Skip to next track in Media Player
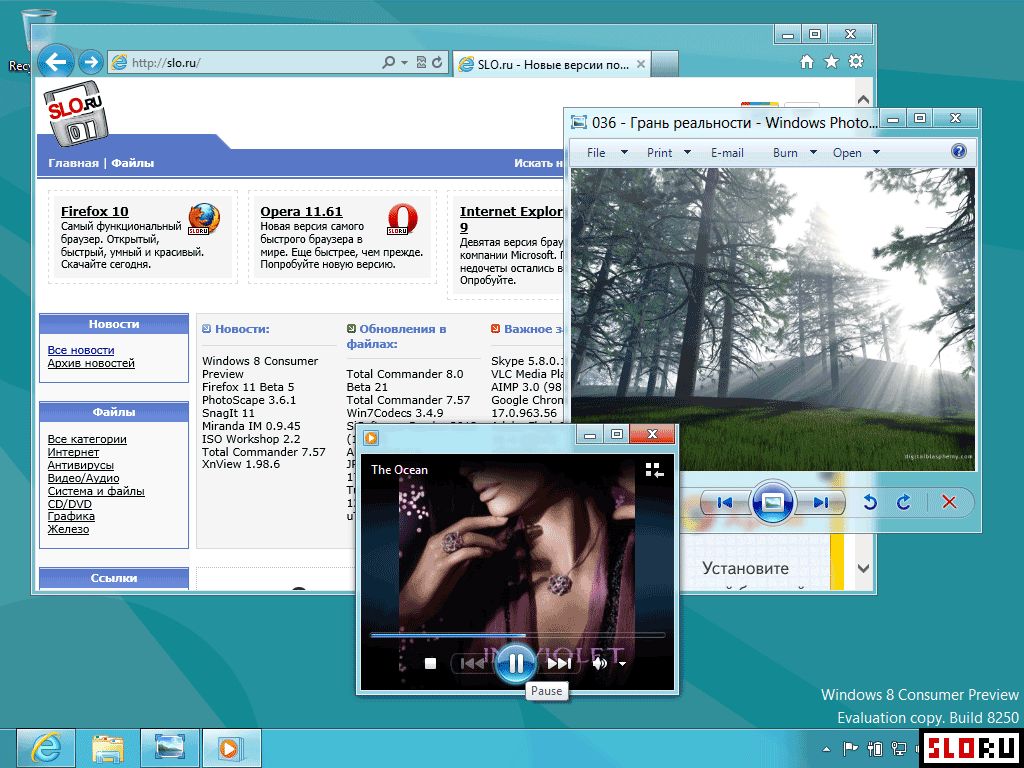Screen dimensions: 1024x768 tap(559, 664)
